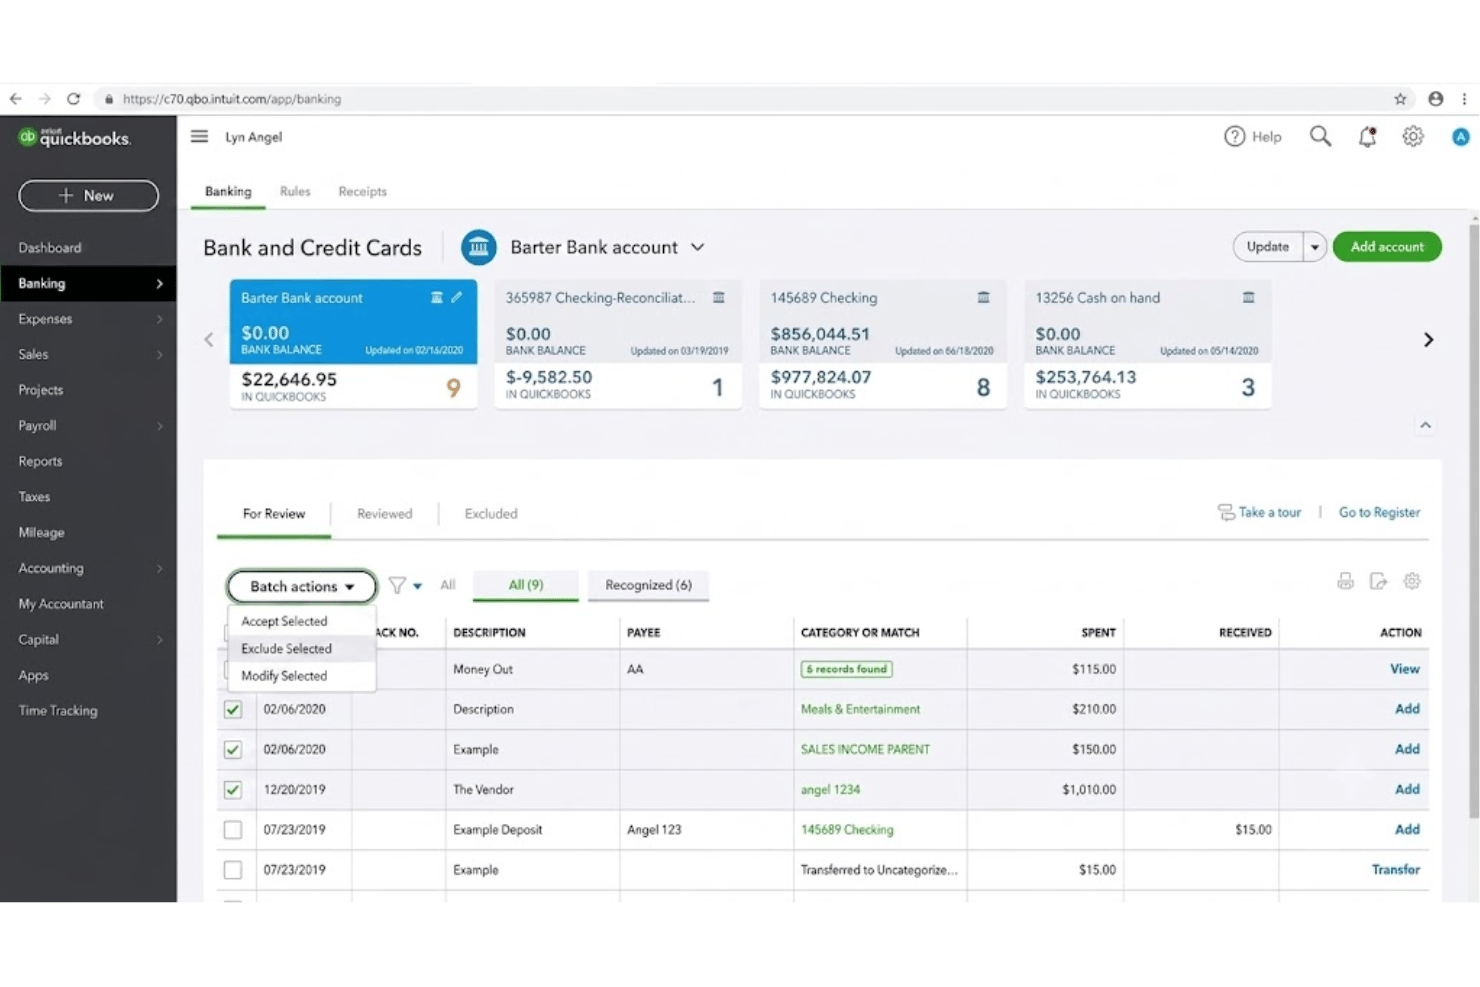Open the Reviewed tab

click(x=384, y=513)
